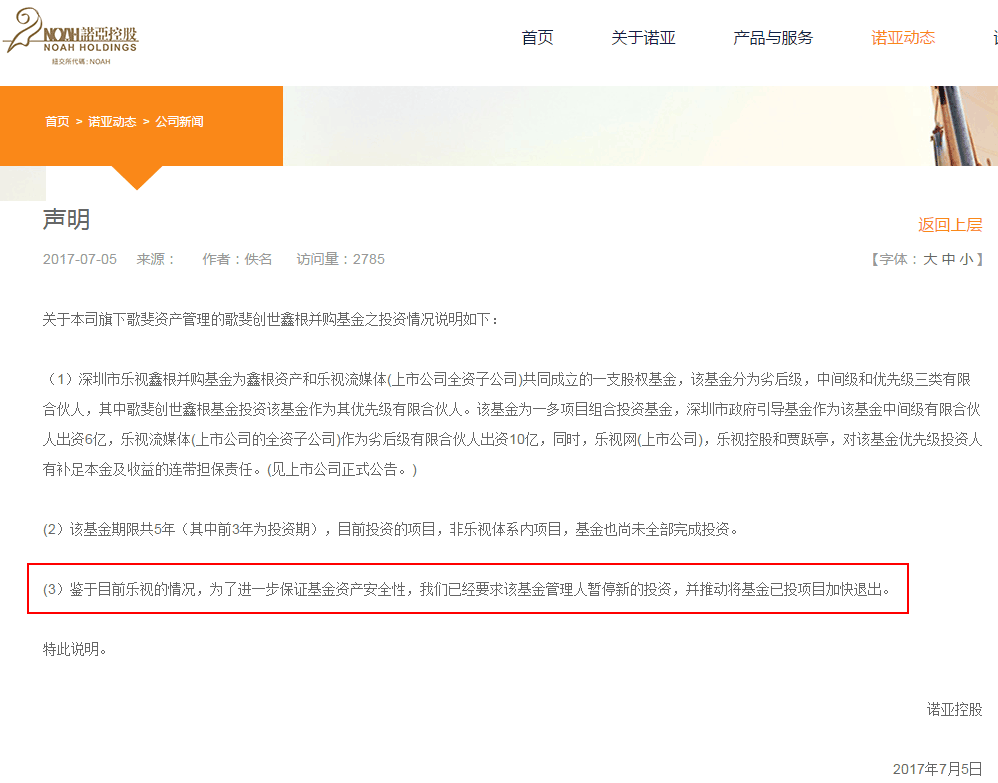The height and width of the screenshot is (783, 998).
Task: Set the font size to 大
Action: (930, 259)
